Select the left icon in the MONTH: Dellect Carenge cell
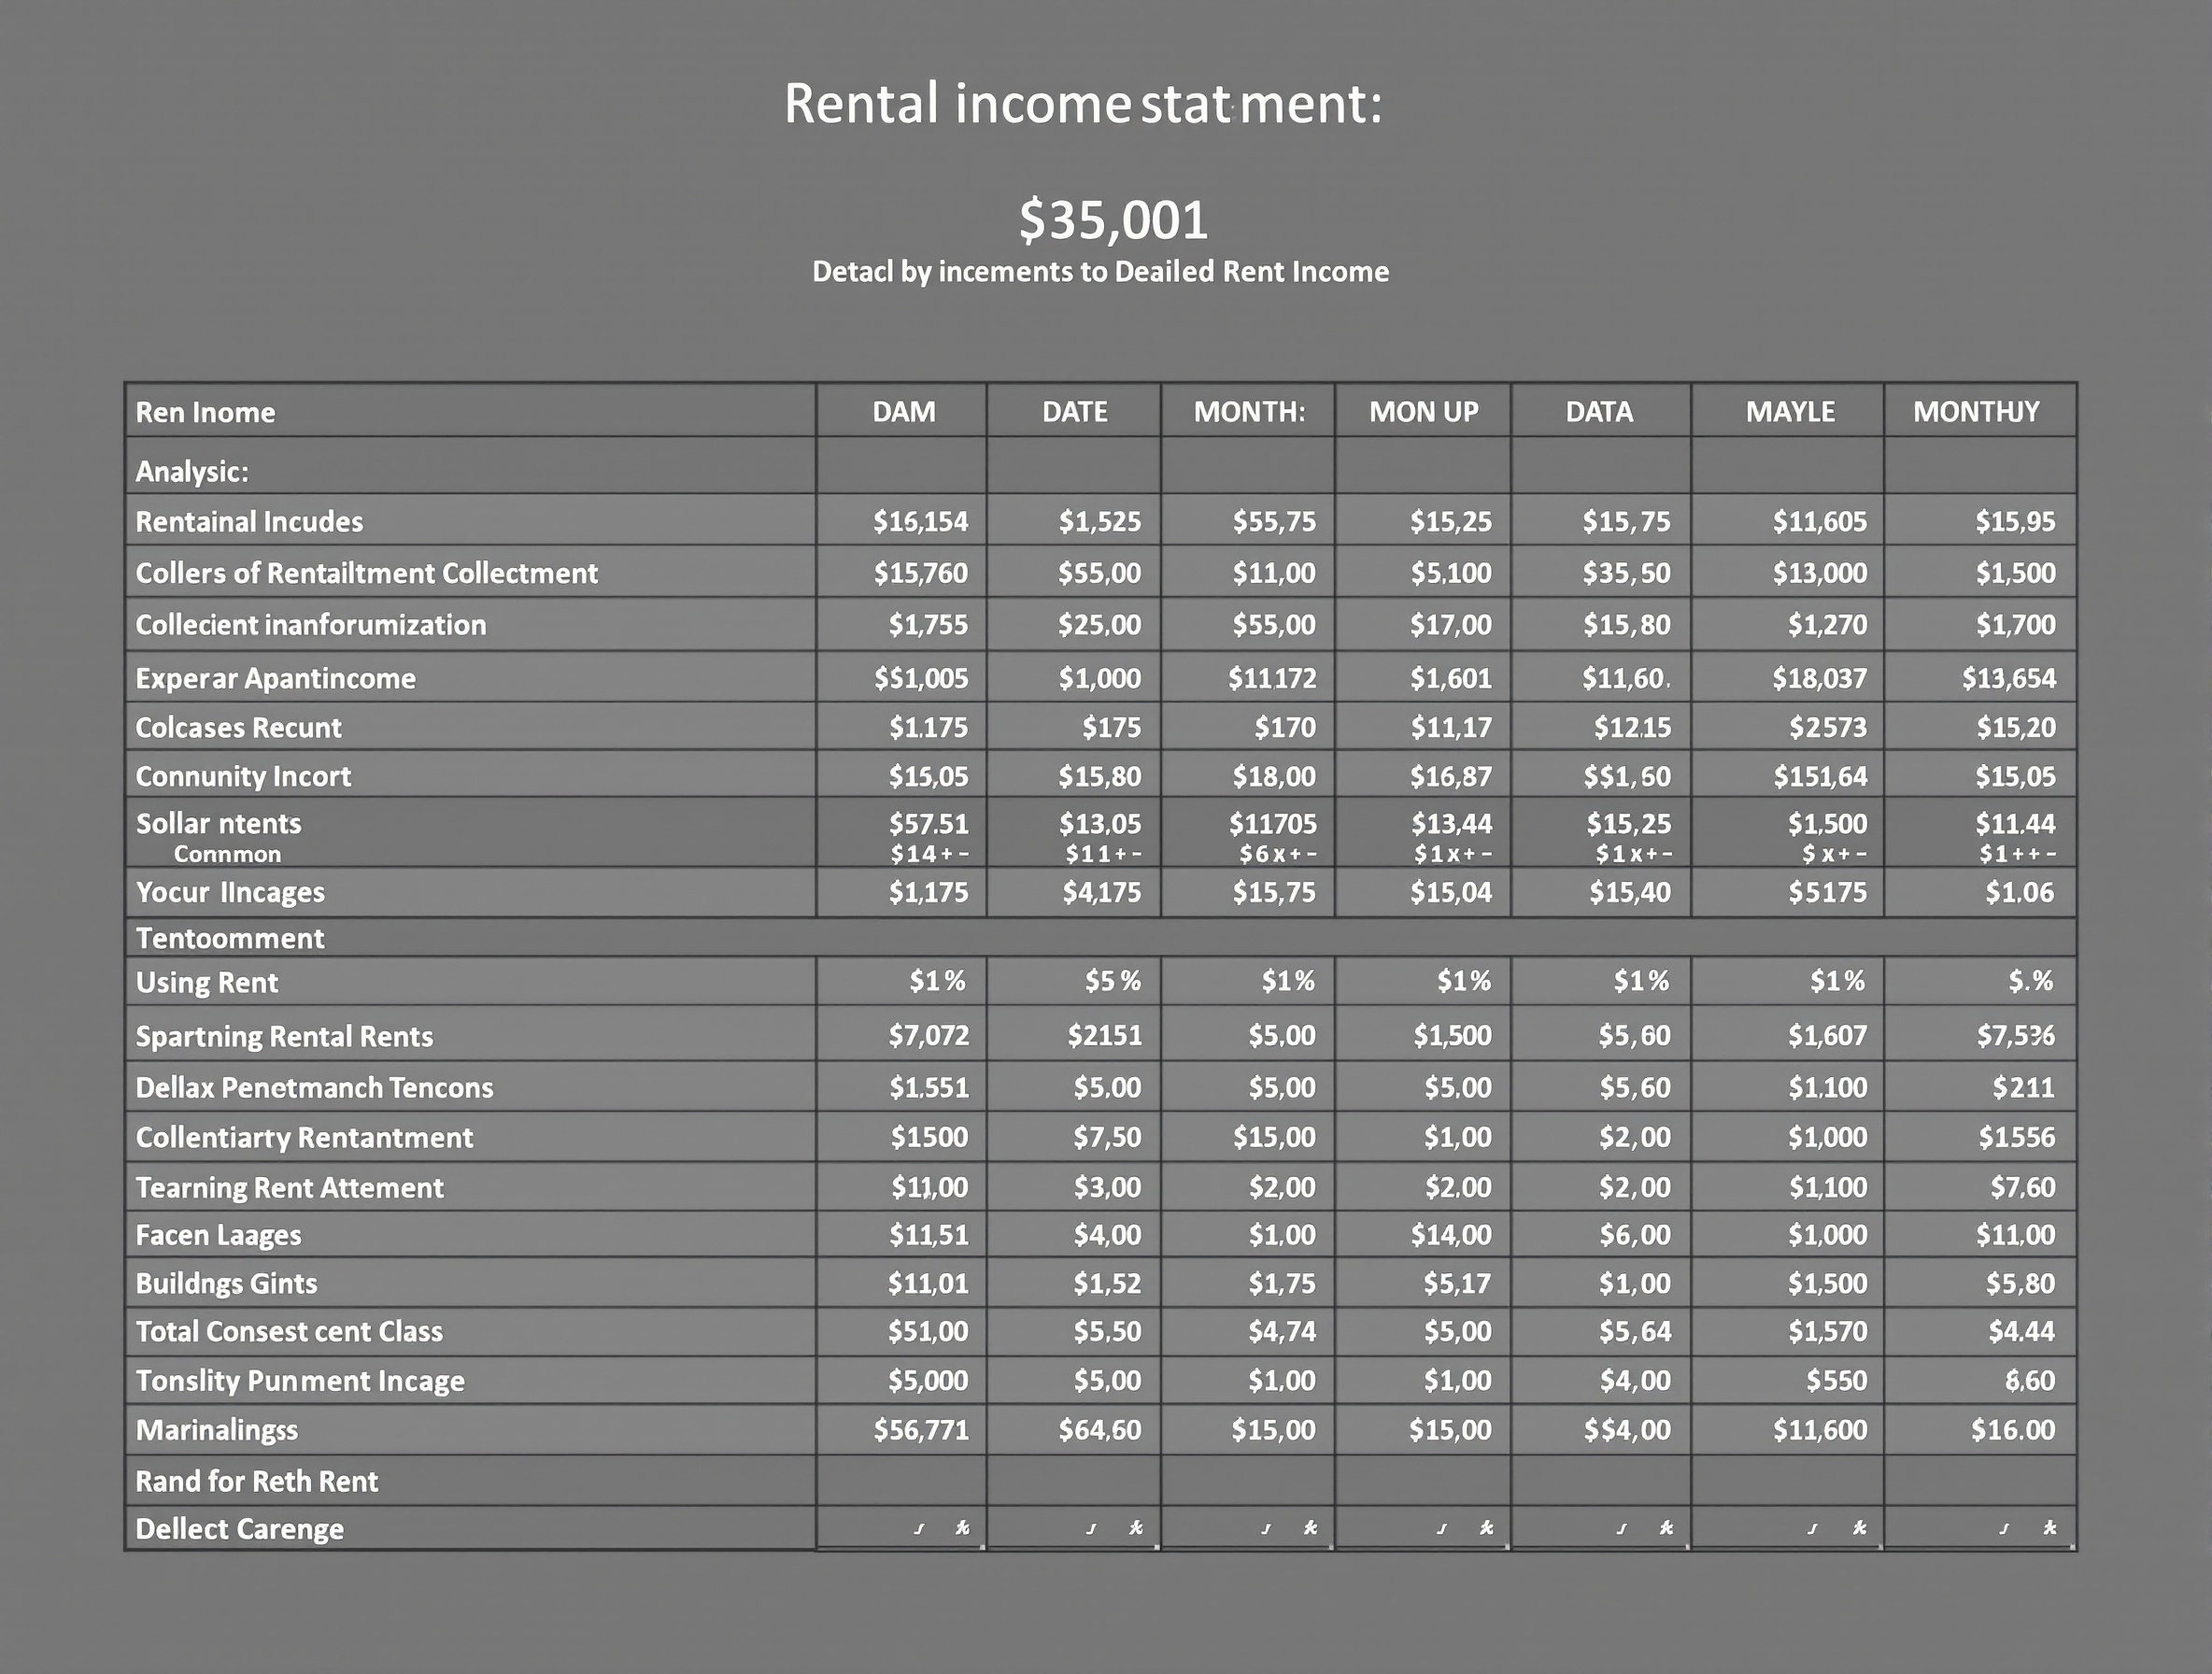Screen dimensions: 2212x1674 pos(1266,1527)
